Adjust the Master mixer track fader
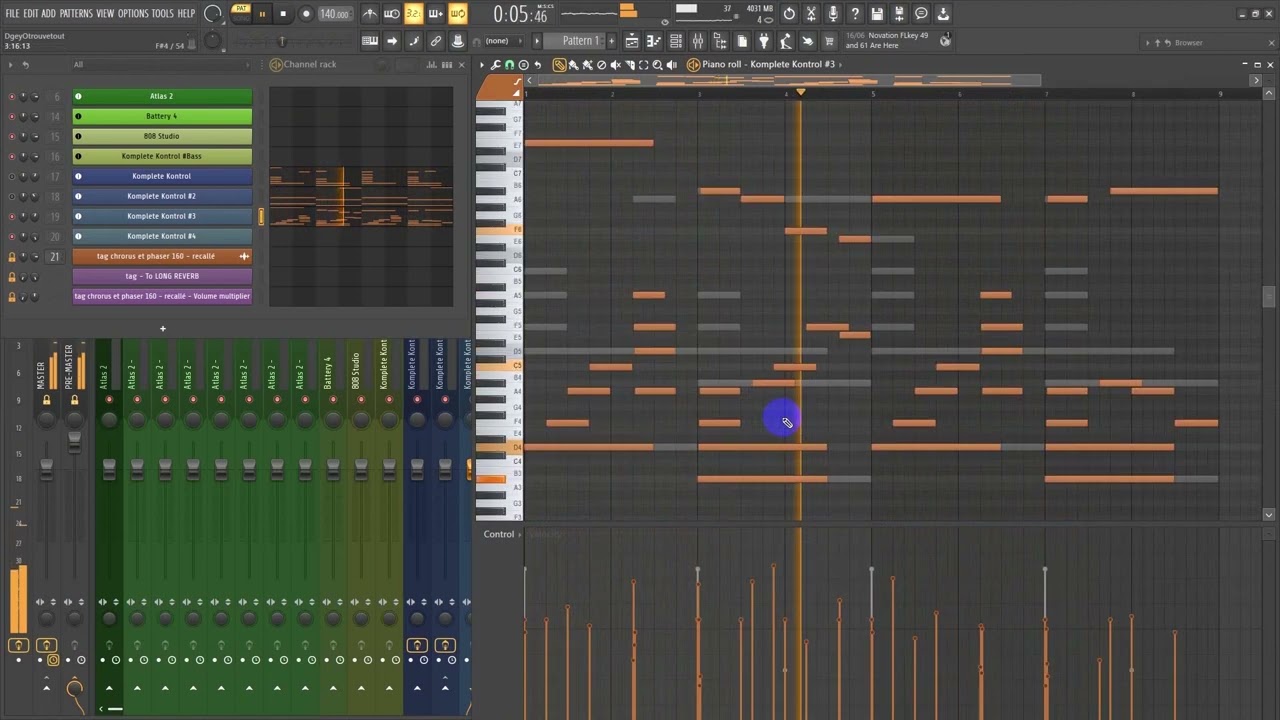 [x=46, y=470]
